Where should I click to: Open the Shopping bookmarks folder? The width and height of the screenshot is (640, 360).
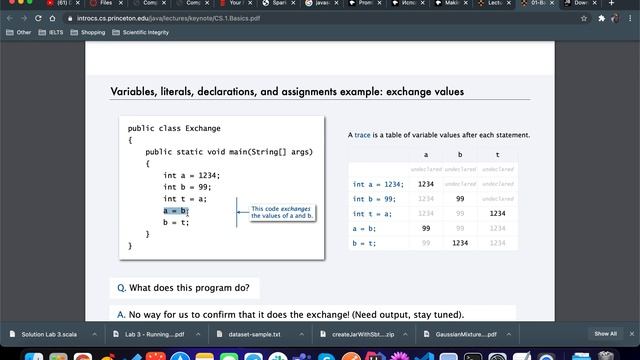(x=88, y=32)
